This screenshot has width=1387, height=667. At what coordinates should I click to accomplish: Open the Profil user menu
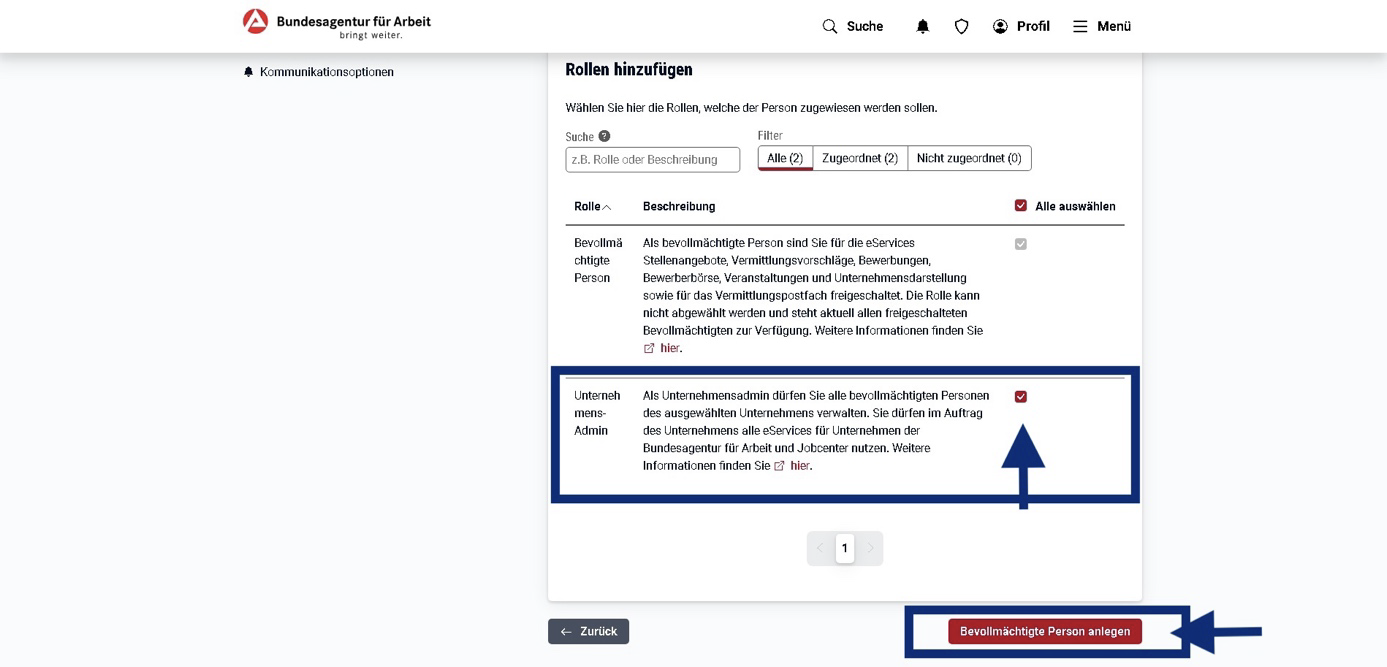click(1020, 27)
